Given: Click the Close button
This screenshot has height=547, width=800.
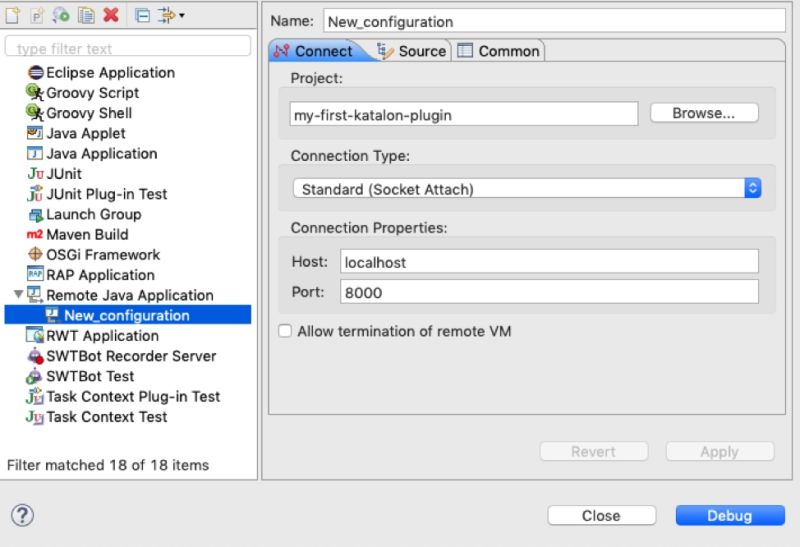Looking at the screenshot, I should (x=601, y=515).
